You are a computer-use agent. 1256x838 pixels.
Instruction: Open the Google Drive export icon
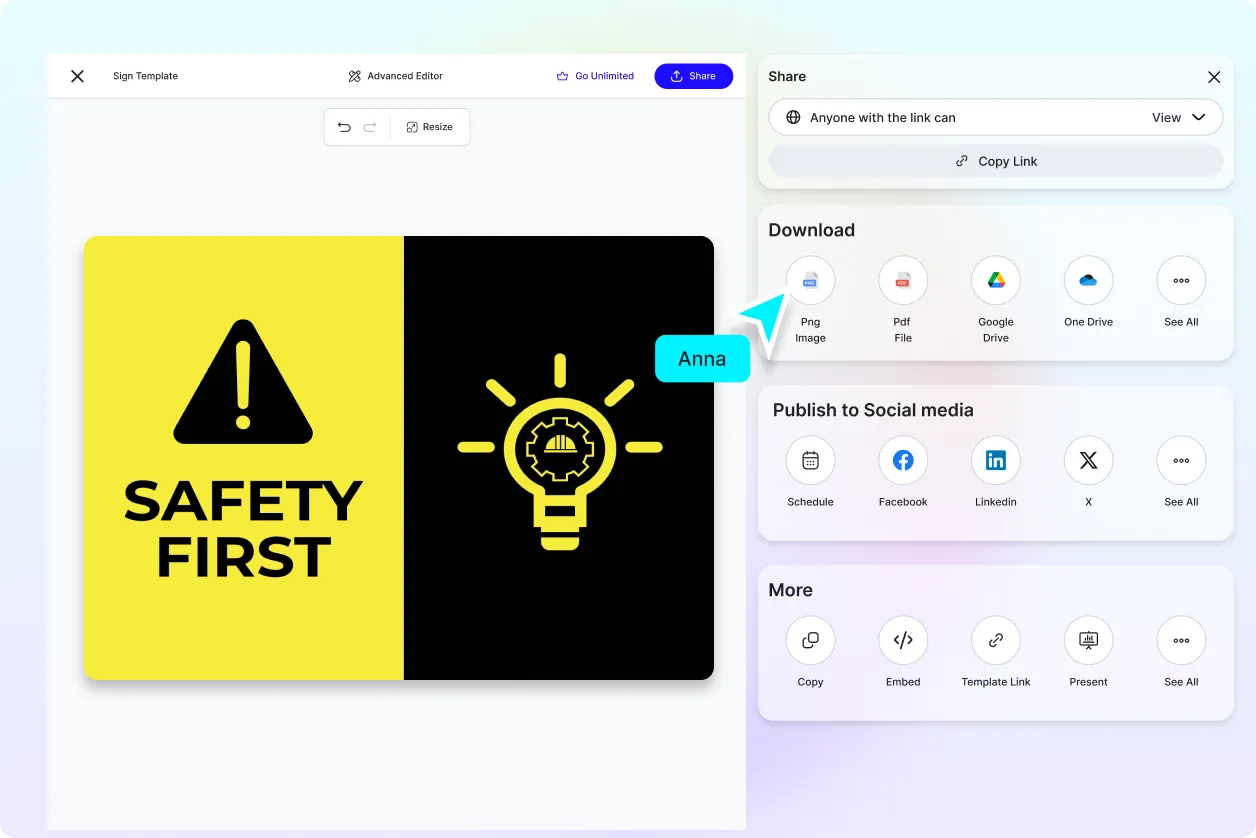click(x=995, y=280)
